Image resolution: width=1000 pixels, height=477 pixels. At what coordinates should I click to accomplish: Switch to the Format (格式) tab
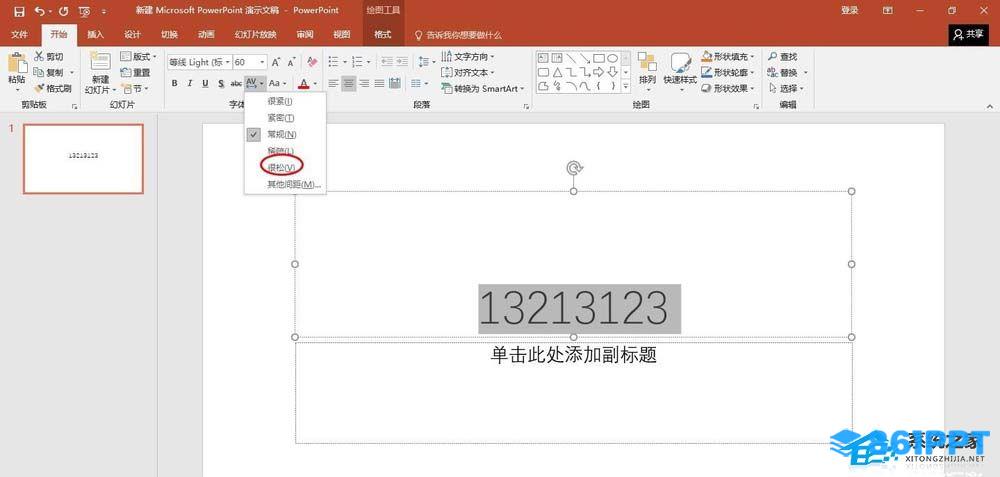[383, 34]
